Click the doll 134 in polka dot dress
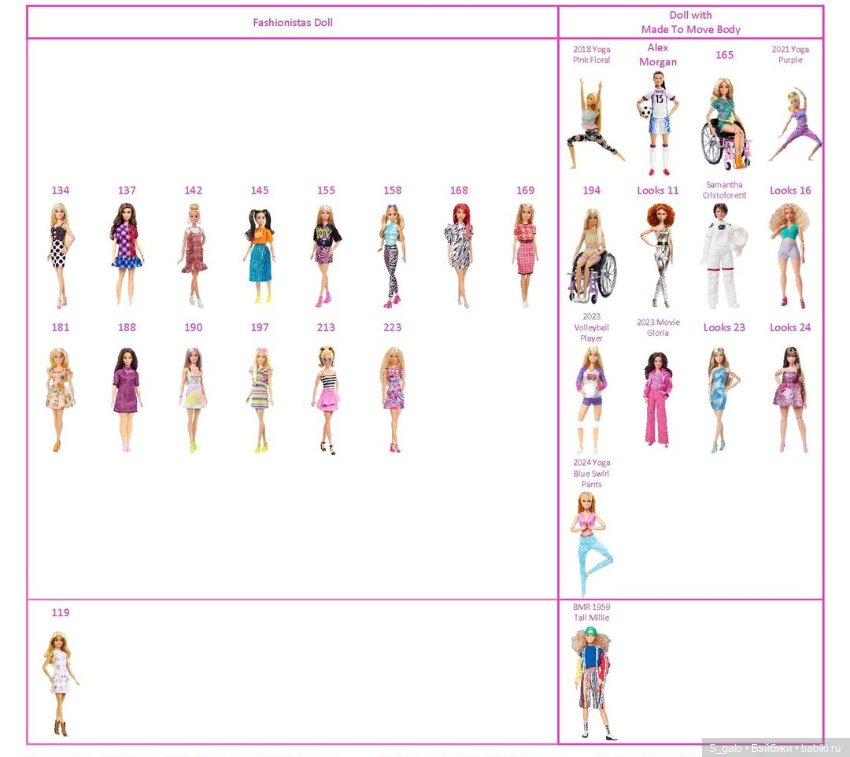 60,254
